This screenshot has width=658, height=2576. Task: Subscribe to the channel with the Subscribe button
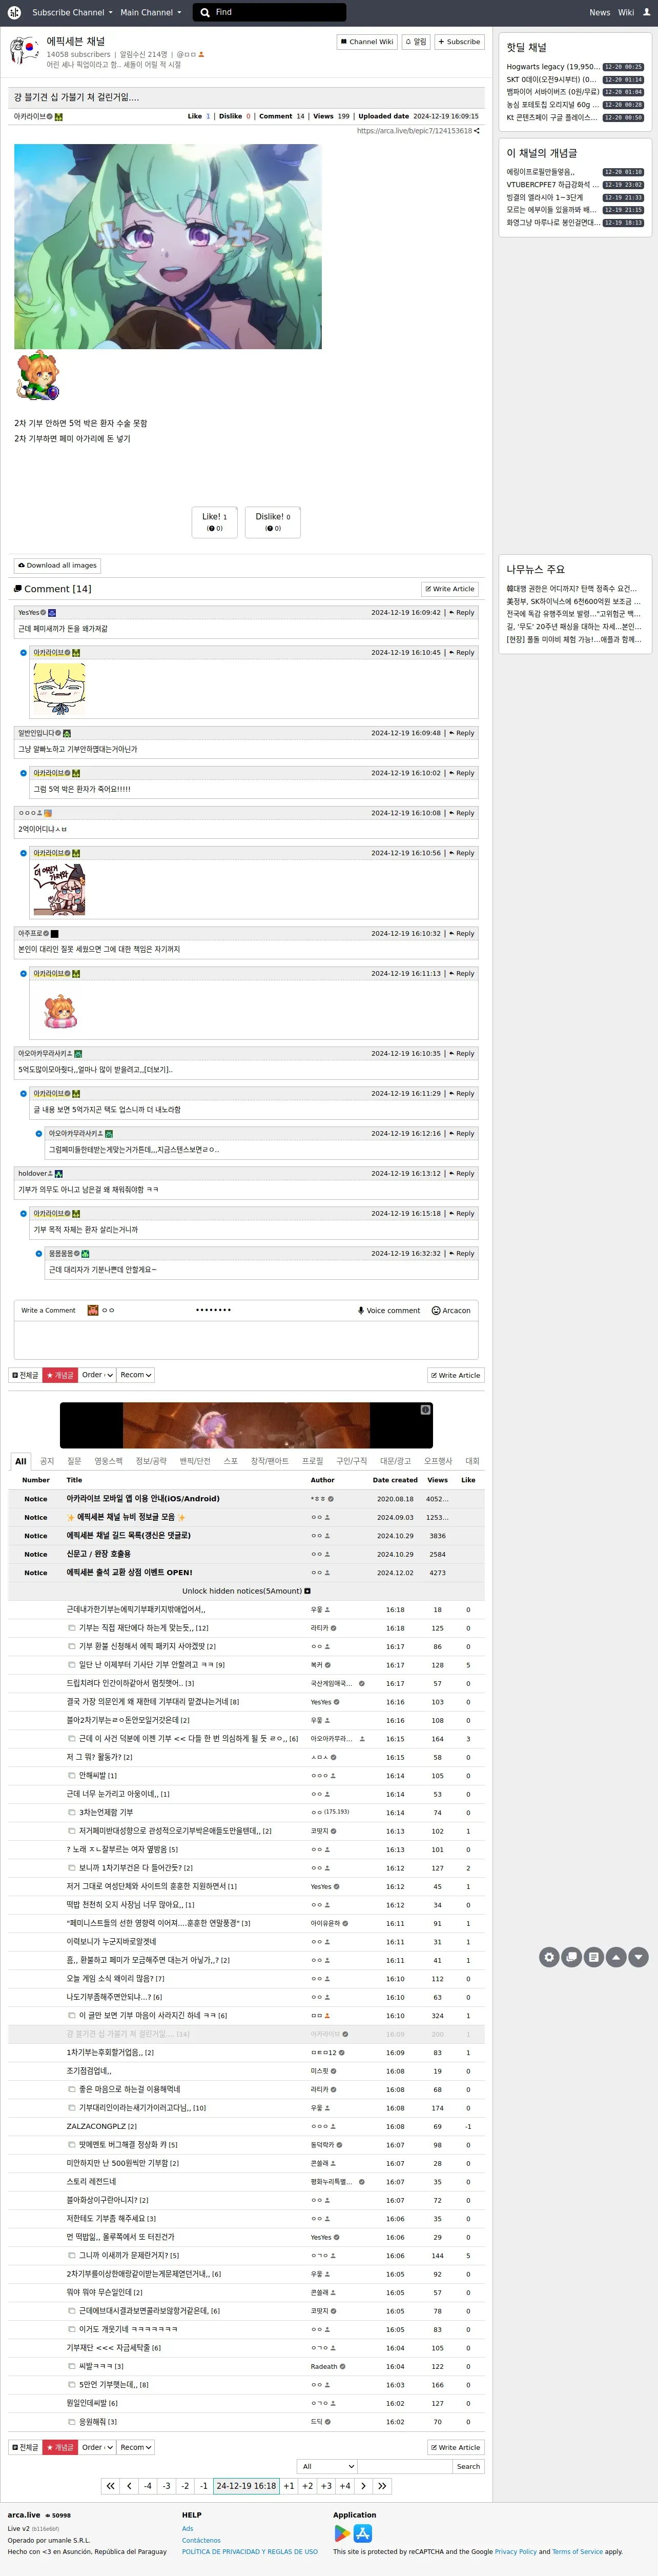pos(459,42)
